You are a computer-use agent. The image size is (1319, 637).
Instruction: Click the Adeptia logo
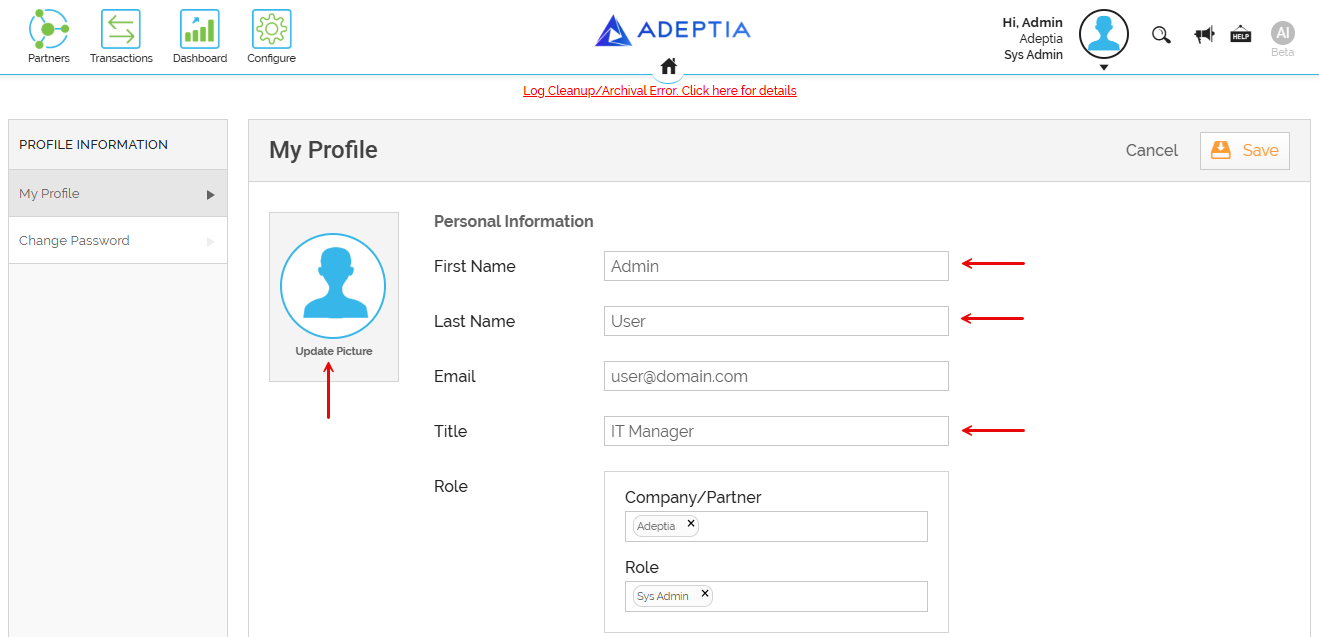pos(672,30)
